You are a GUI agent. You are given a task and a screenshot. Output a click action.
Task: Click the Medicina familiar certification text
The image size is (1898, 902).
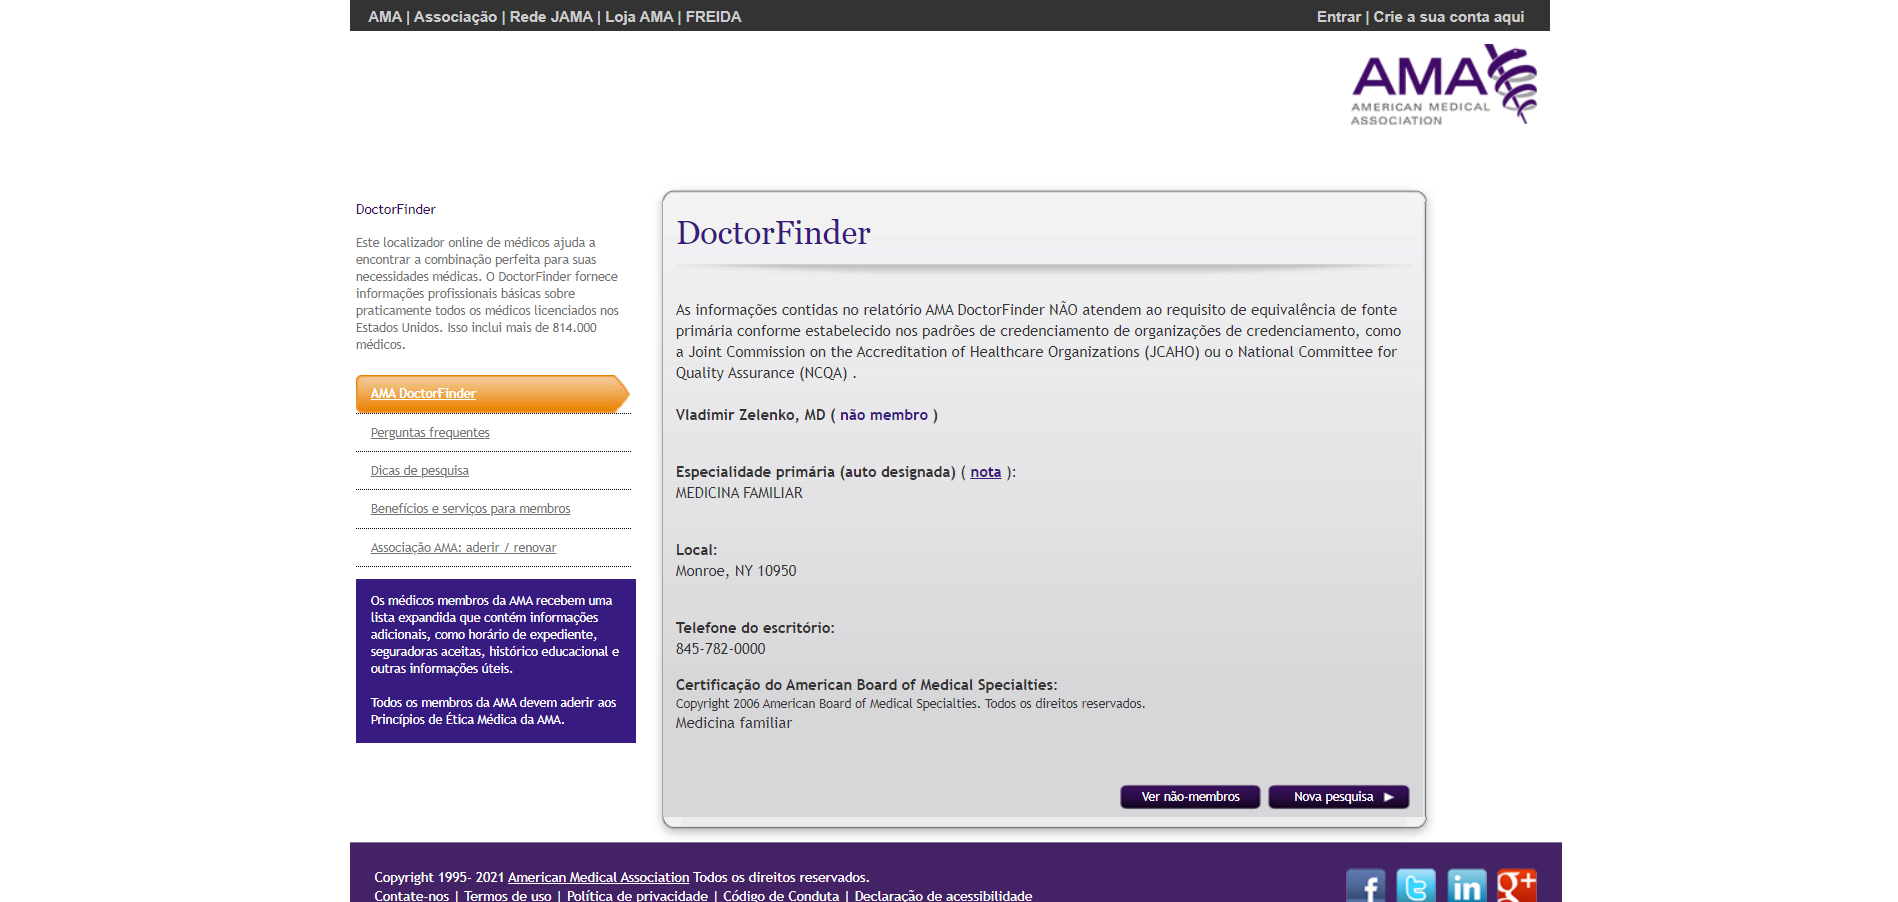tap(734, 723)
